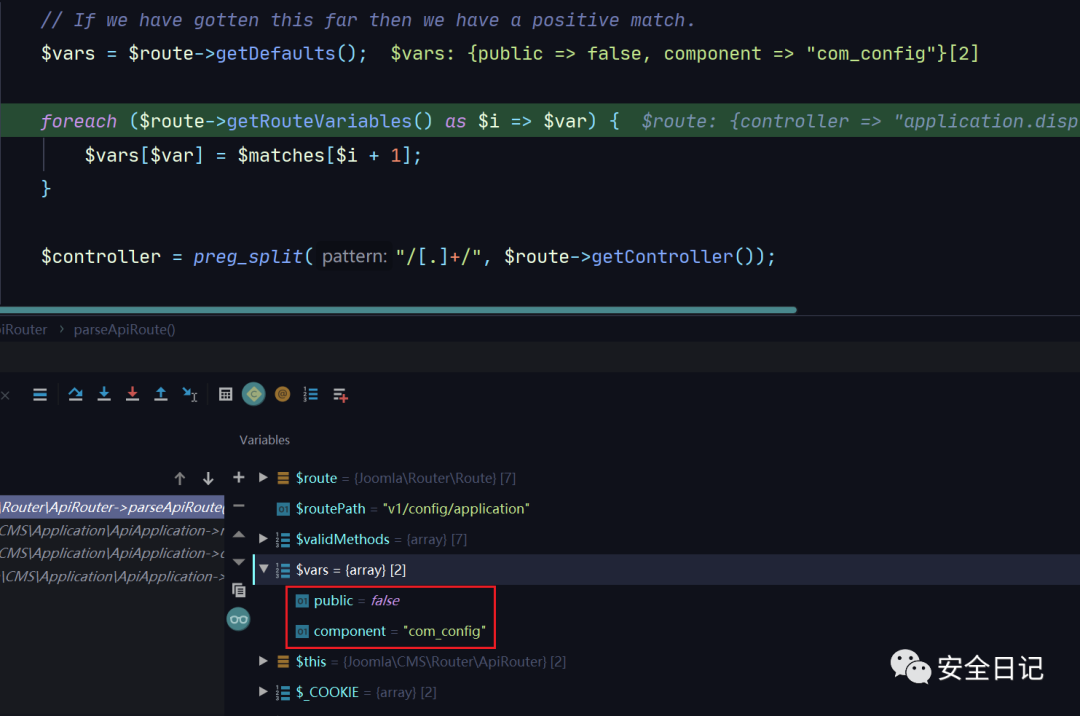Collapse the $vars array node

tap(263, 570)
